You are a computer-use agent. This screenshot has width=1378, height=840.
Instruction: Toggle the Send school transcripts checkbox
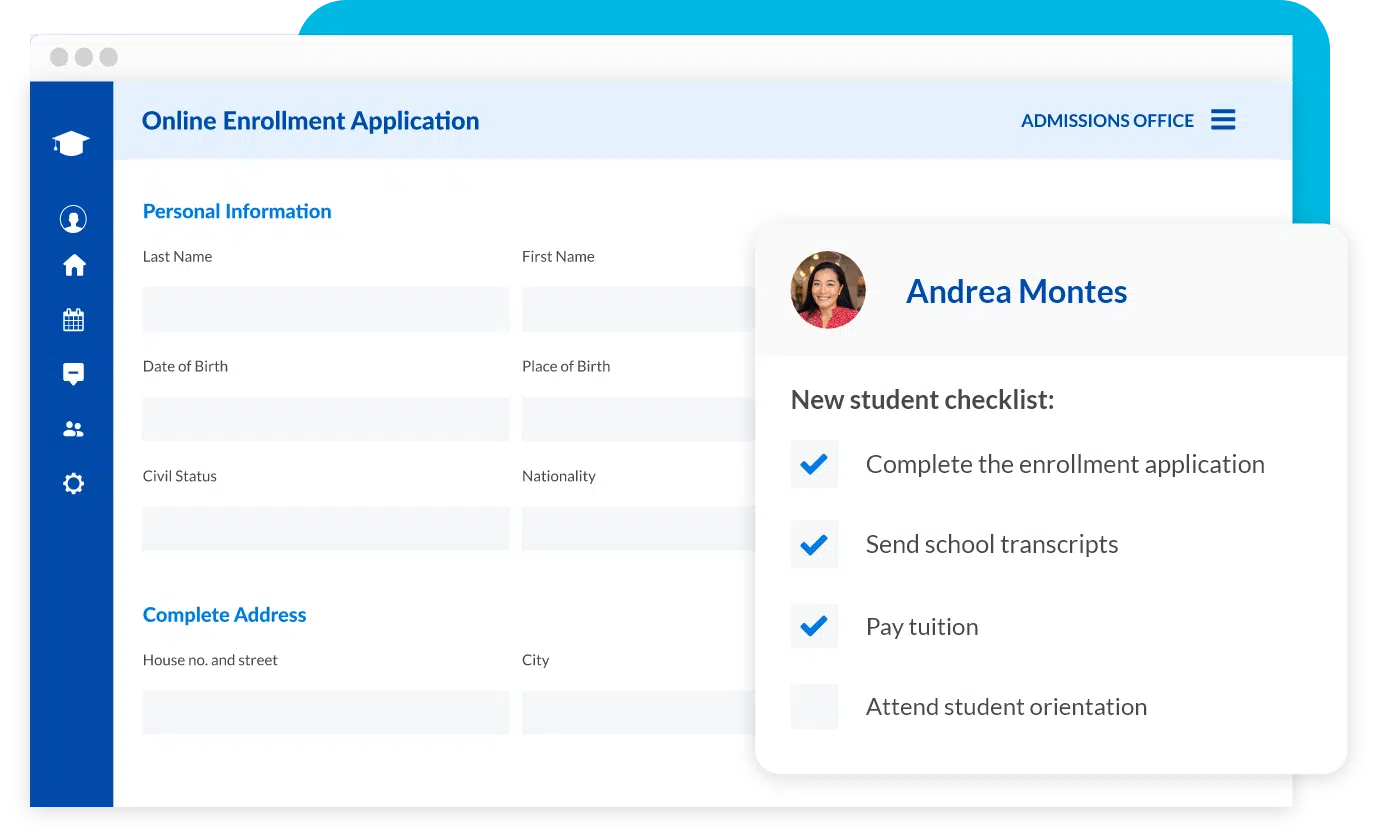814,545
